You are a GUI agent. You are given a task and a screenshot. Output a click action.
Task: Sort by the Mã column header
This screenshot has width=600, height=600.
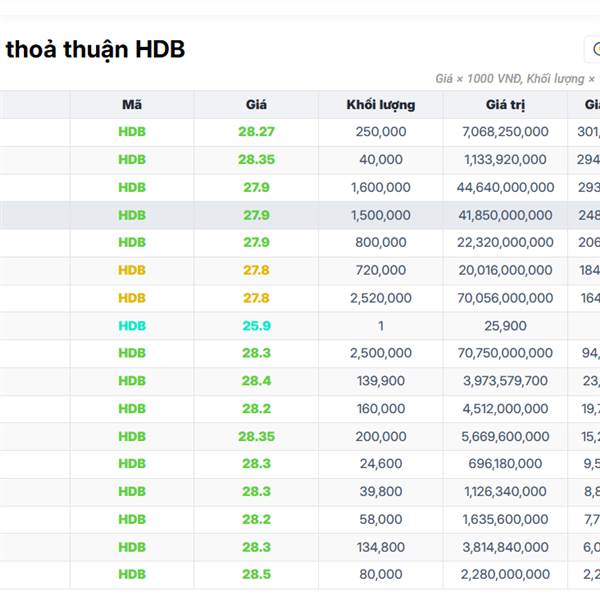tap(132, 104)
